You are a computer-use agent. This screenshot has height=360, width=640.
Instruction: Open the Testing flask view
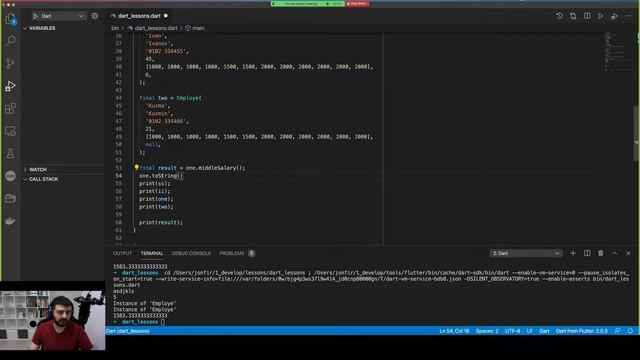coord(11,153)
